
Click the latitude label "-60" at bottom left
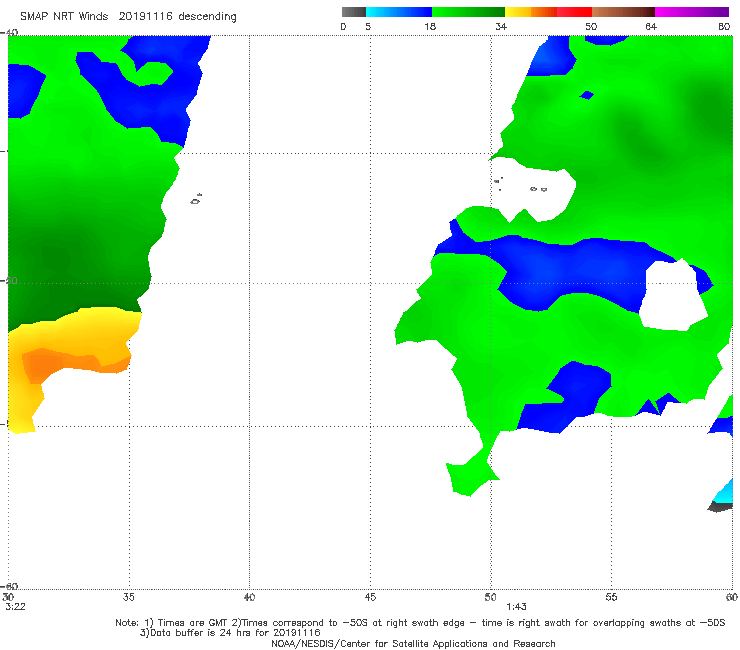coord(9,586)
